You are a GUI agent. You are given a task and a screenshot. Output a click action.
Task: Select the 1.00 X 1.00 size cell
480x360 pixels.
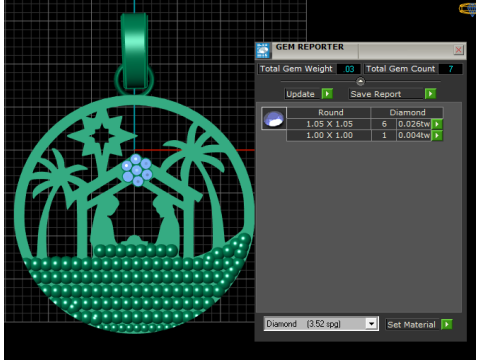tap(329, 135)
